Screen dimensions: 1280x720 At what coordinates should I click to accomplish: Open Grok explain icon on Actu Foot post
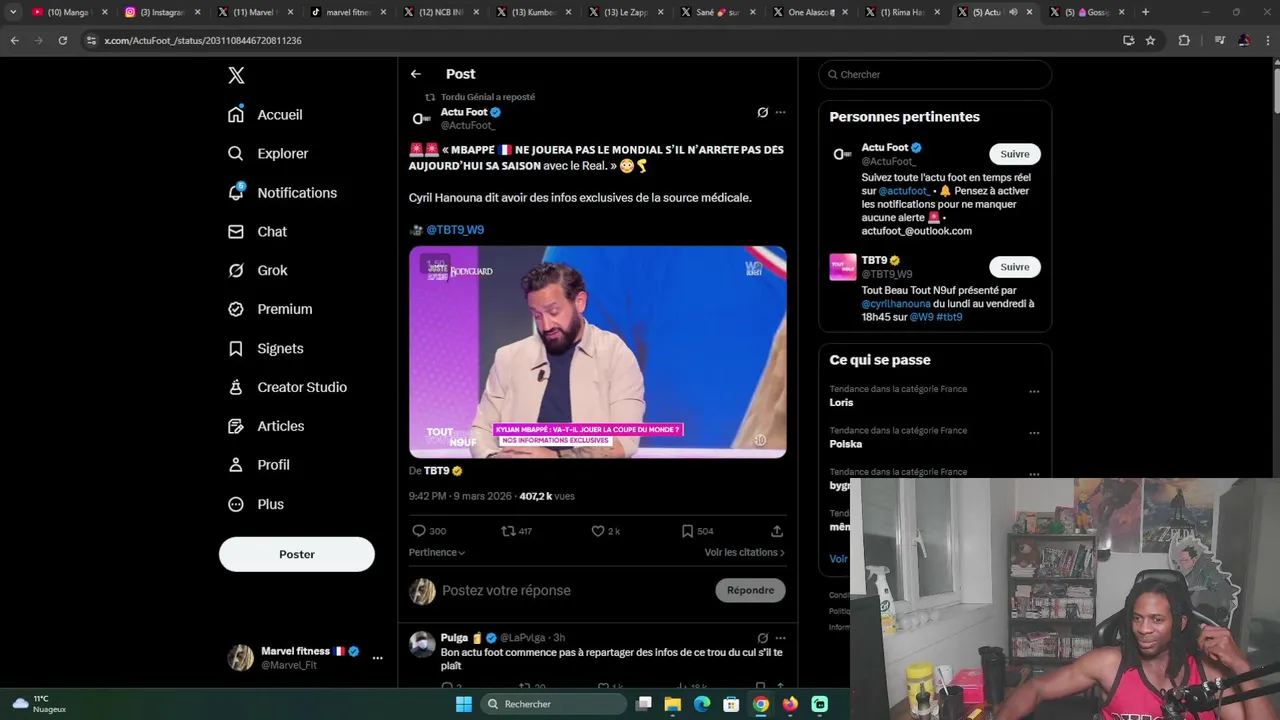pos(762,113)
